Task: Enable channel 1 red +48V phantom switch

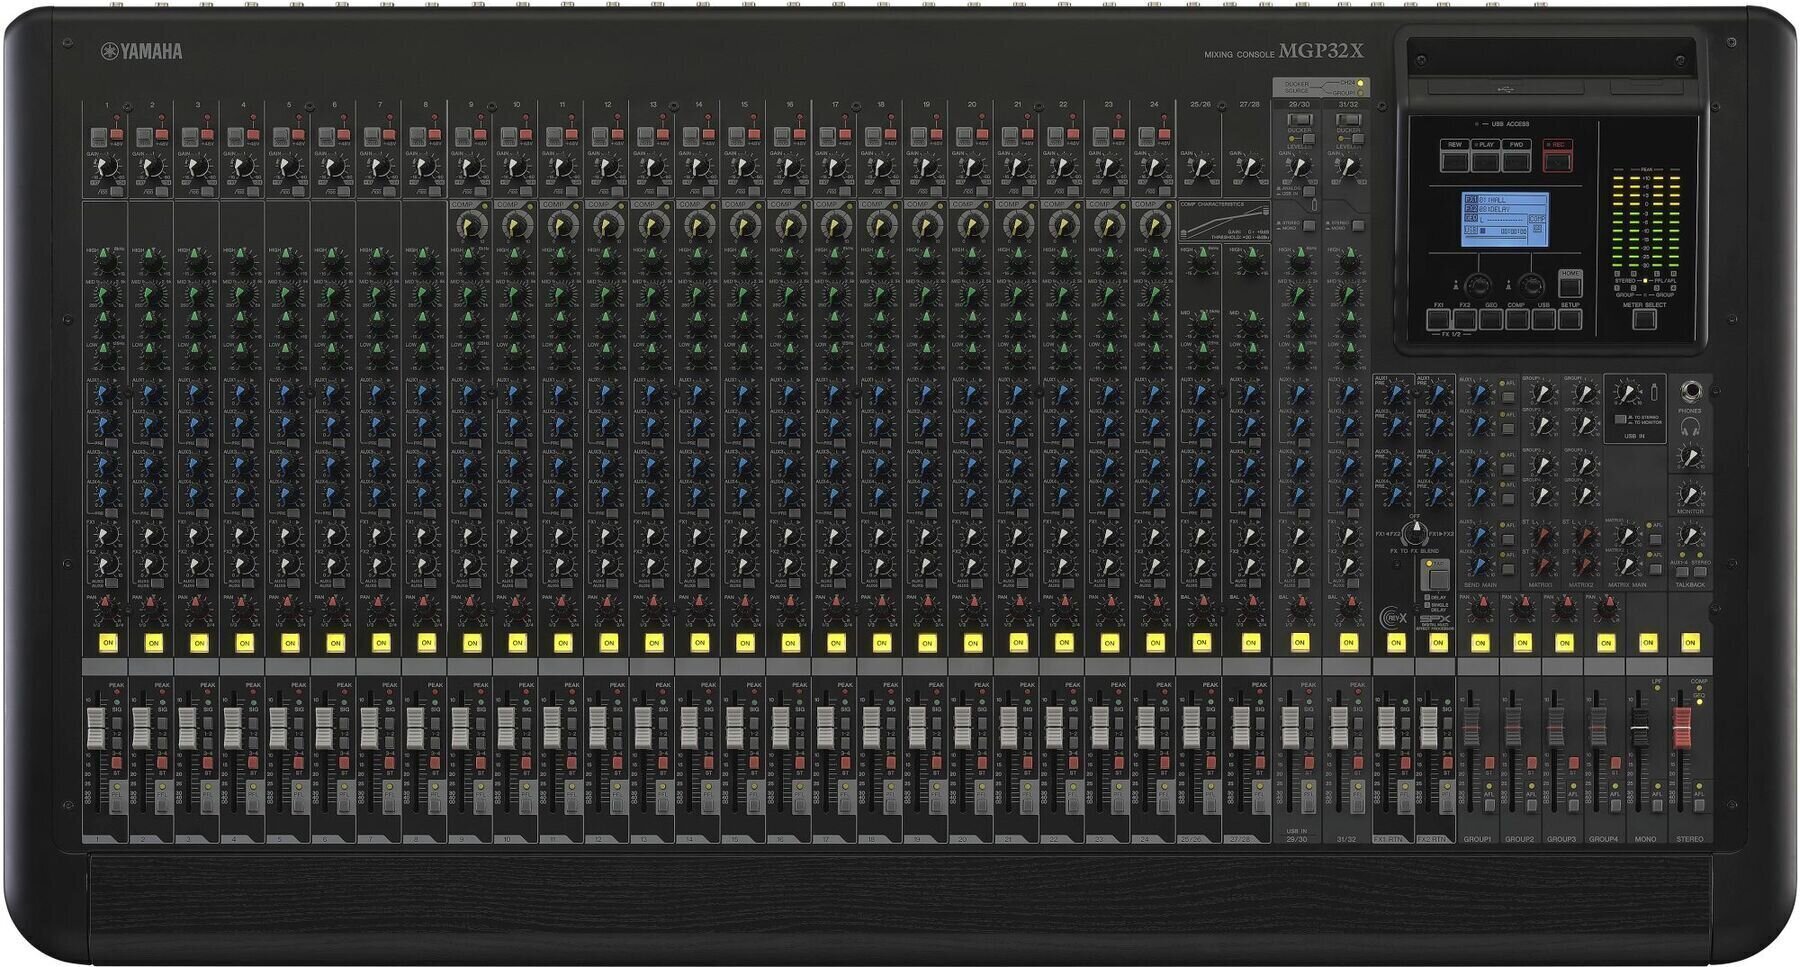Action: (117, 133)
